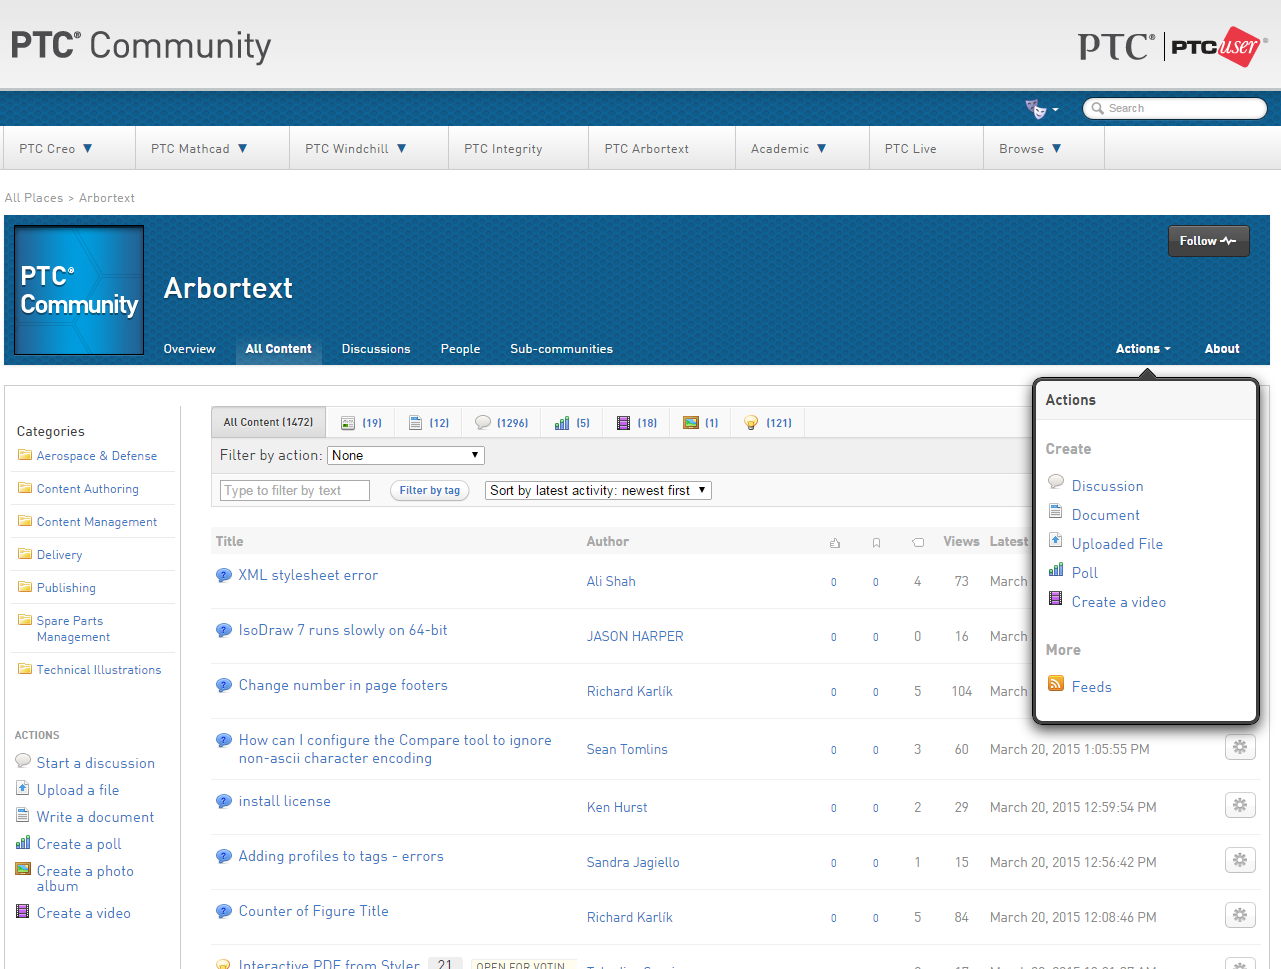Switch to the Sub-communities tab
The image size is (1281, 969).
[561, 349]
